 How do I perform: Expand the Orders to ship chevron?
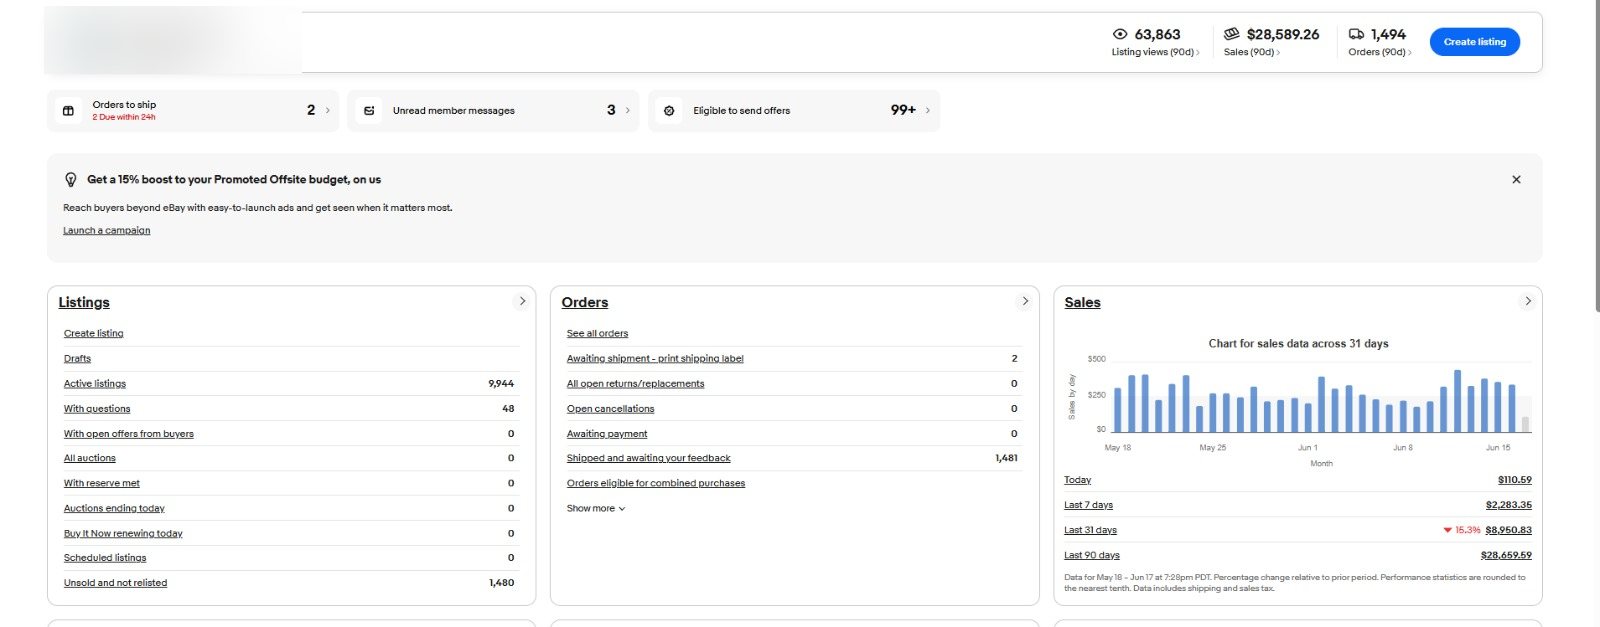(x=327, y=111)
